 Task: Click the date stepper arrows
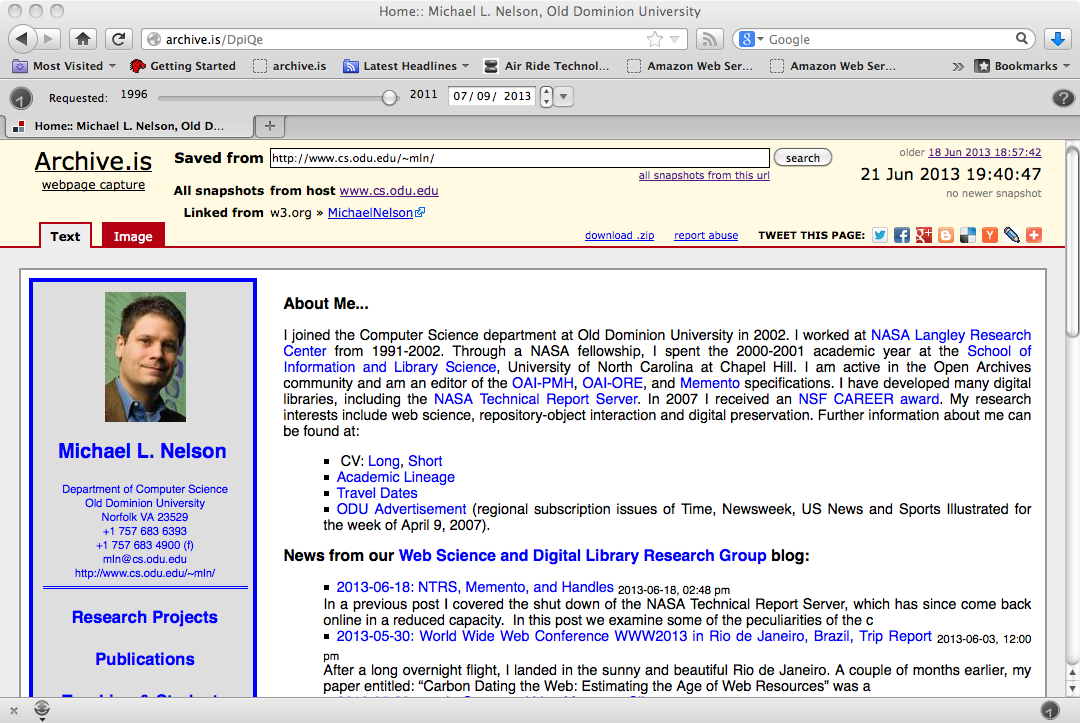point(546,96)
